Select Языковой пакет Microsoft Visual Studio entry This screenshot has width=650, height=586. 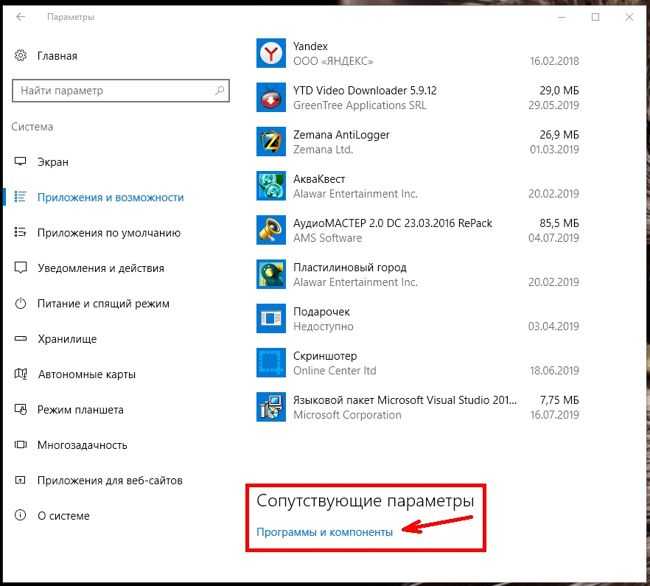pos(405,400)
